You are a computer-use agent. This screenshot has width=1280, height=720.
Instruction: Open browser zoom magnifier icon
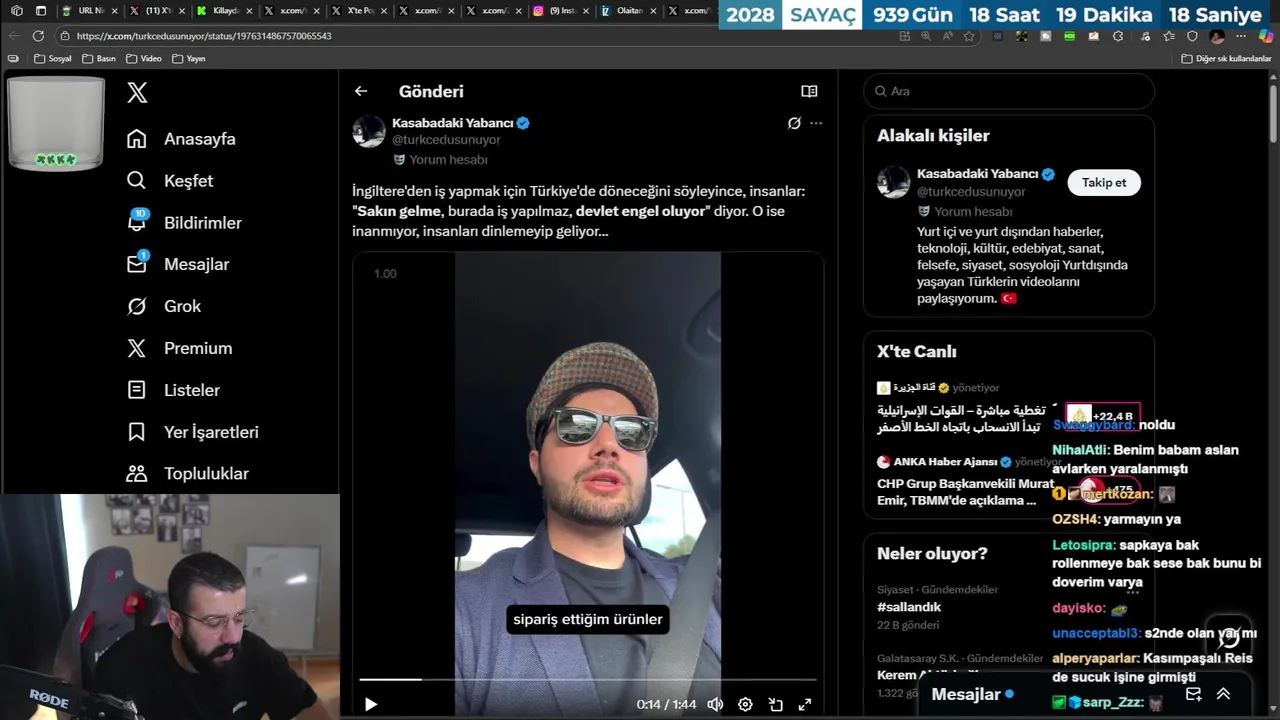(925, 36)
